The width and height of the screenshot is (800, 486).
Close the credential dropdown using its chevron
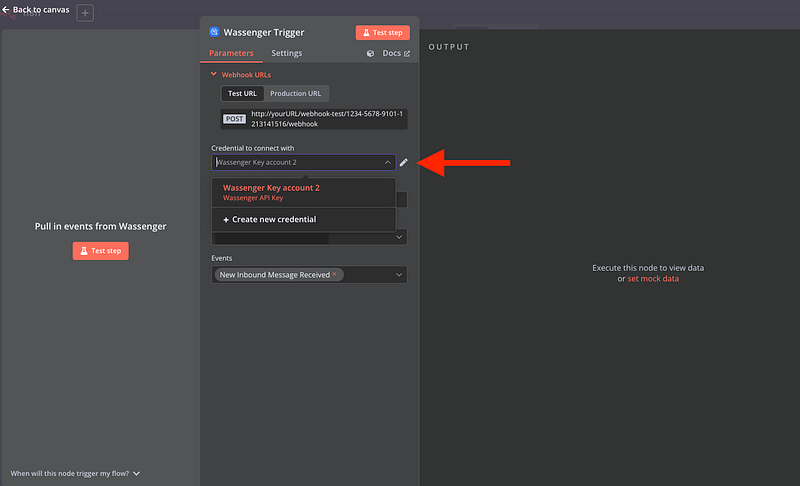pyautogui.click(x=388, y=162)
